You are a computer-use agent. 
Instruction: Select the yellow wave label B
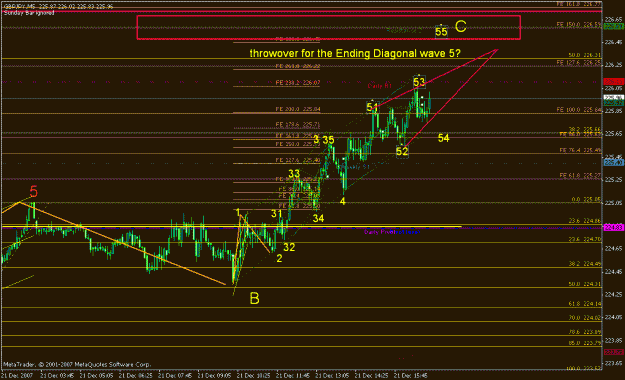[254, 298]
